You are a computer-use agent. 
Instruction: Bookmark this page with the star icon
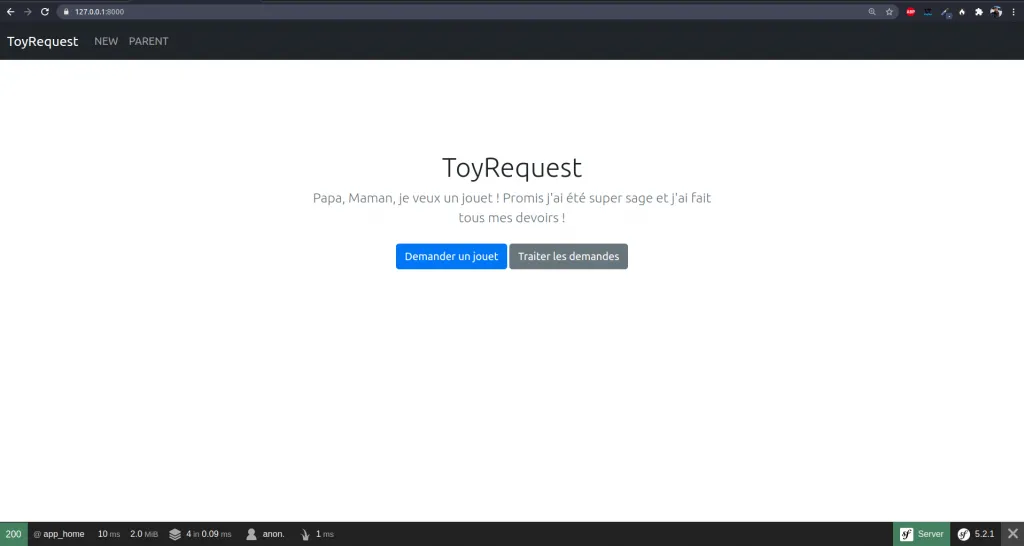click(x=889, y=12)
